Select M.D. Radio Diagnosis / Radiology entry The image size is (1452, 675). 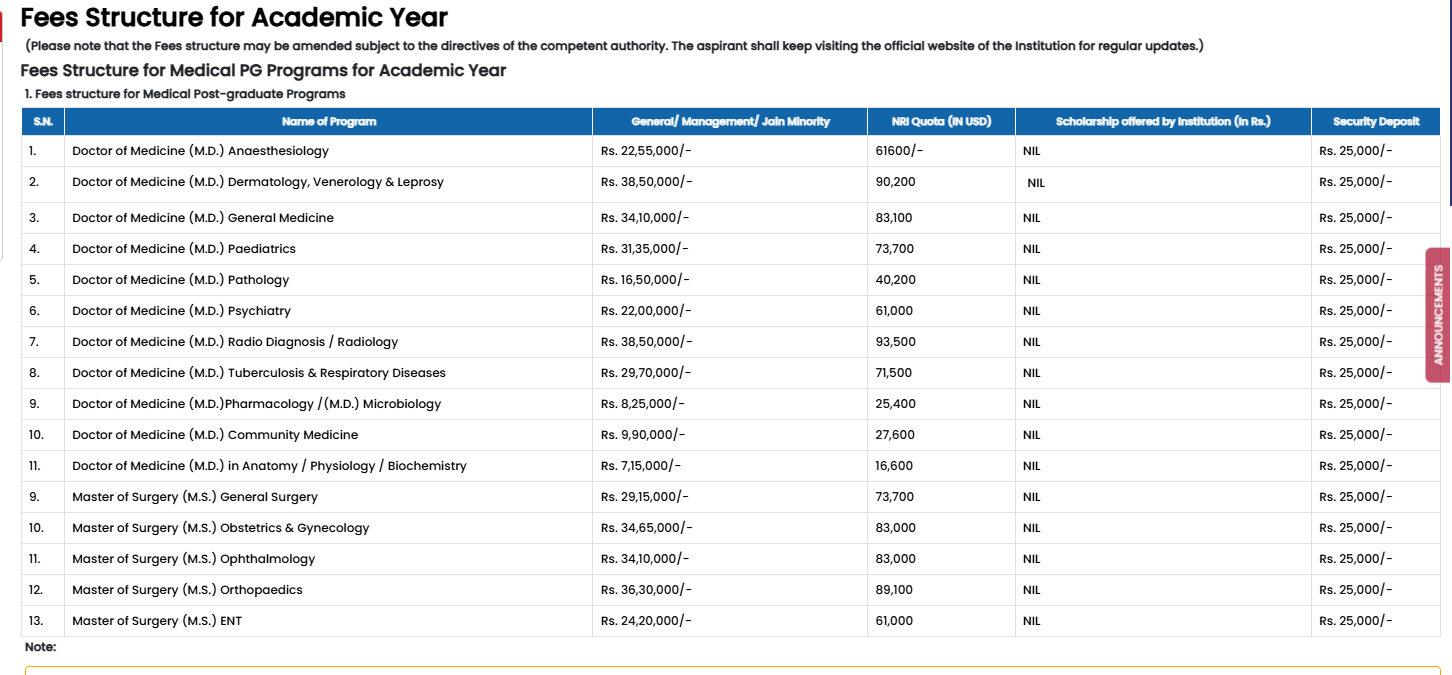point(235,342)
